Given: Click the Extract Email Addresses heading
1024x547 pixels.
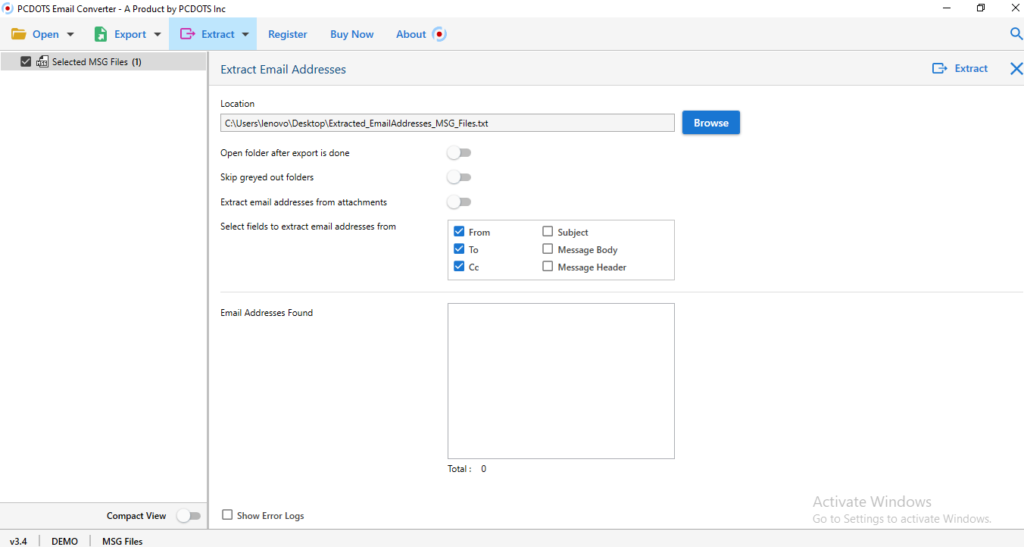Looking at the screenshot, I should (283, 69).
